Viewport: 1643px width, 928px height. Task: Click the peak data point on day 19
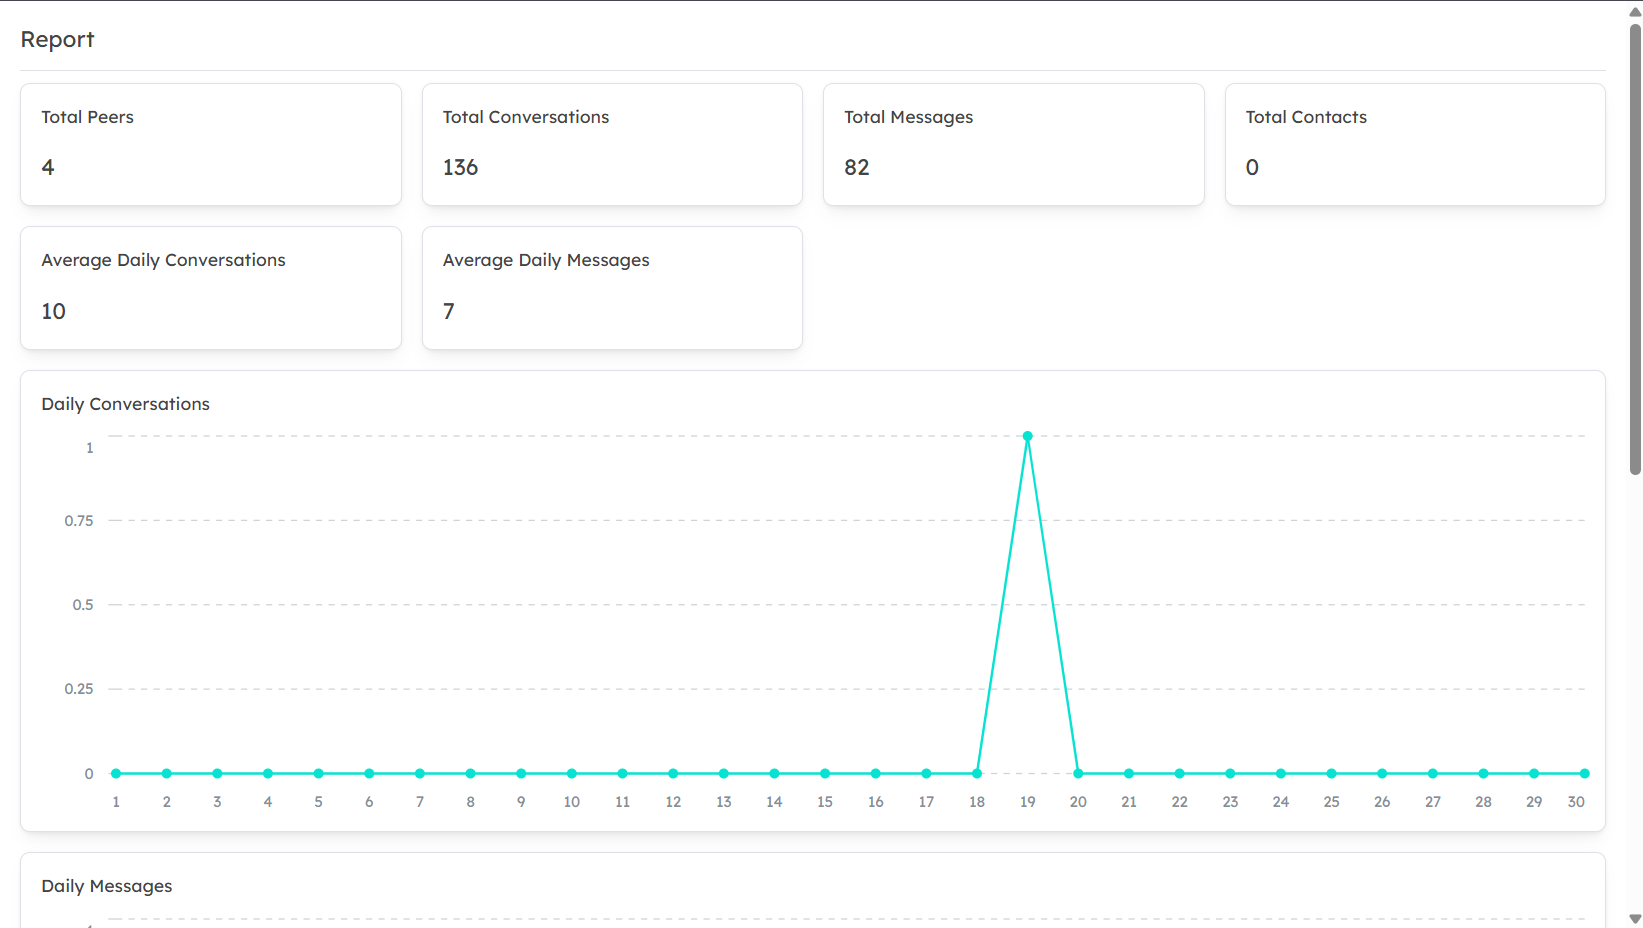[1027, 436]
